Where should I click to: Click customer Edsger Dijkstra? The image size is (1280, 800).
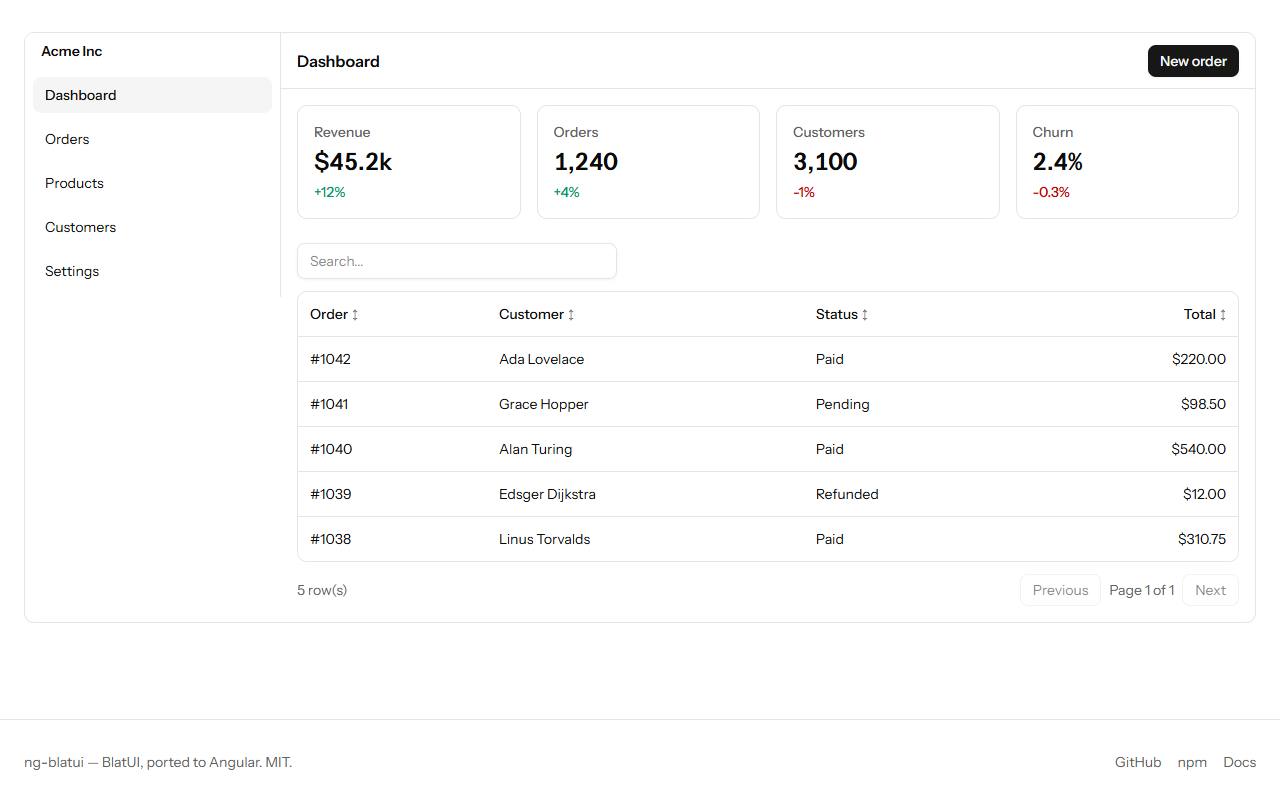[x=547, y=494]
